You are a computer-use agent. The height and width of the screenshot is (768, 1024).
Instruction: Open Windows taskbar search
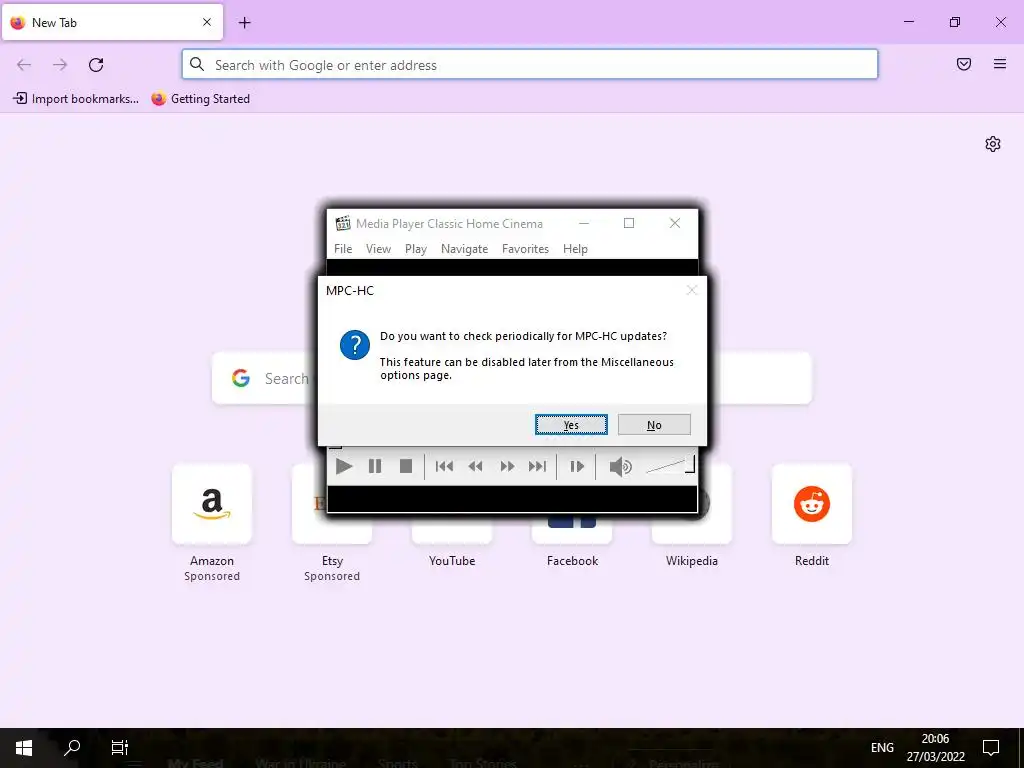tap(72, 748)
